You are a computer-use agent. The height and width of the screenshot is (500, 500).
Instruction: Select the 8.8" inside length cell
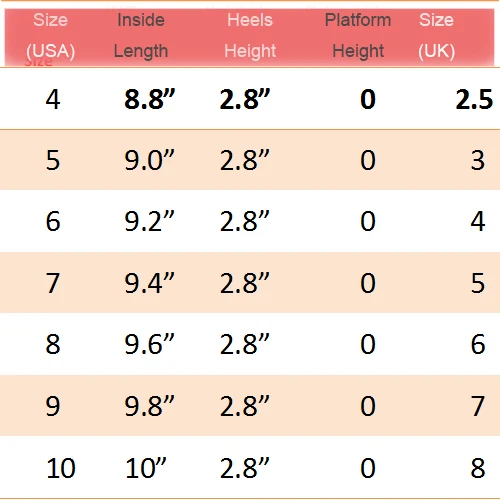[x=150, y=99]
